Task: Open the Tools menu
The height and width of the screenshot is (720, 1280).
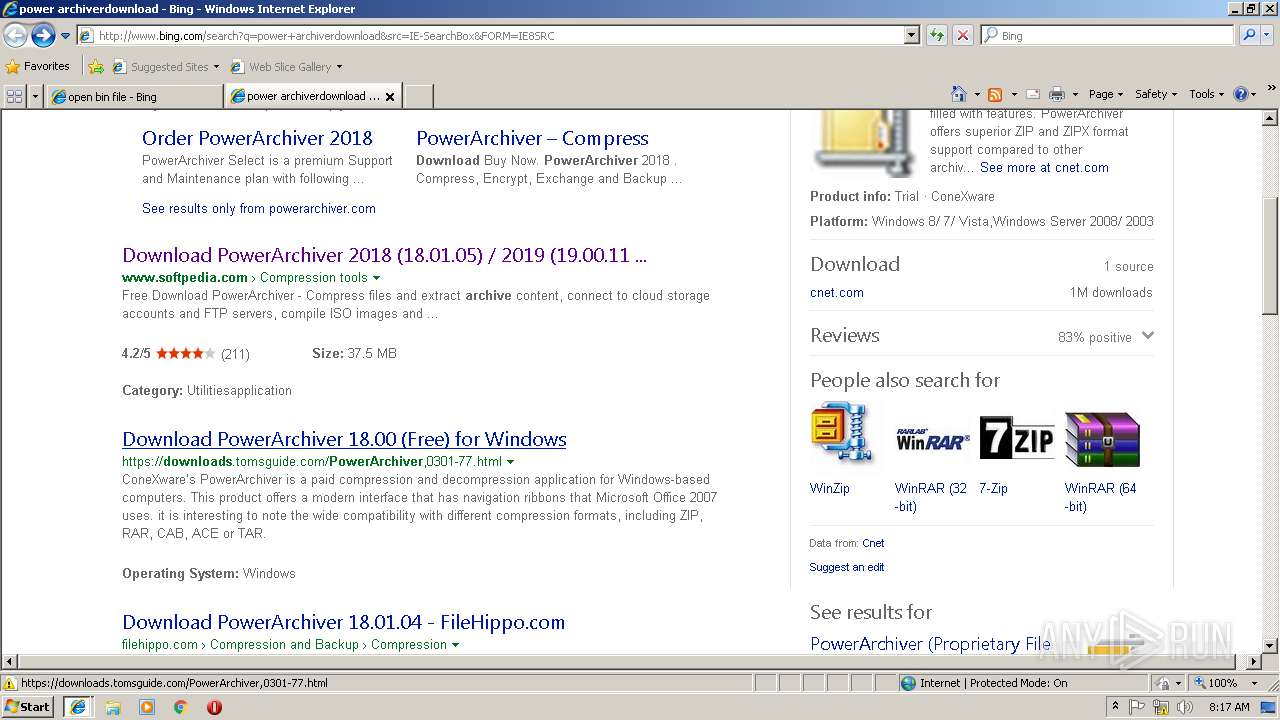Action: point(1206,94)
